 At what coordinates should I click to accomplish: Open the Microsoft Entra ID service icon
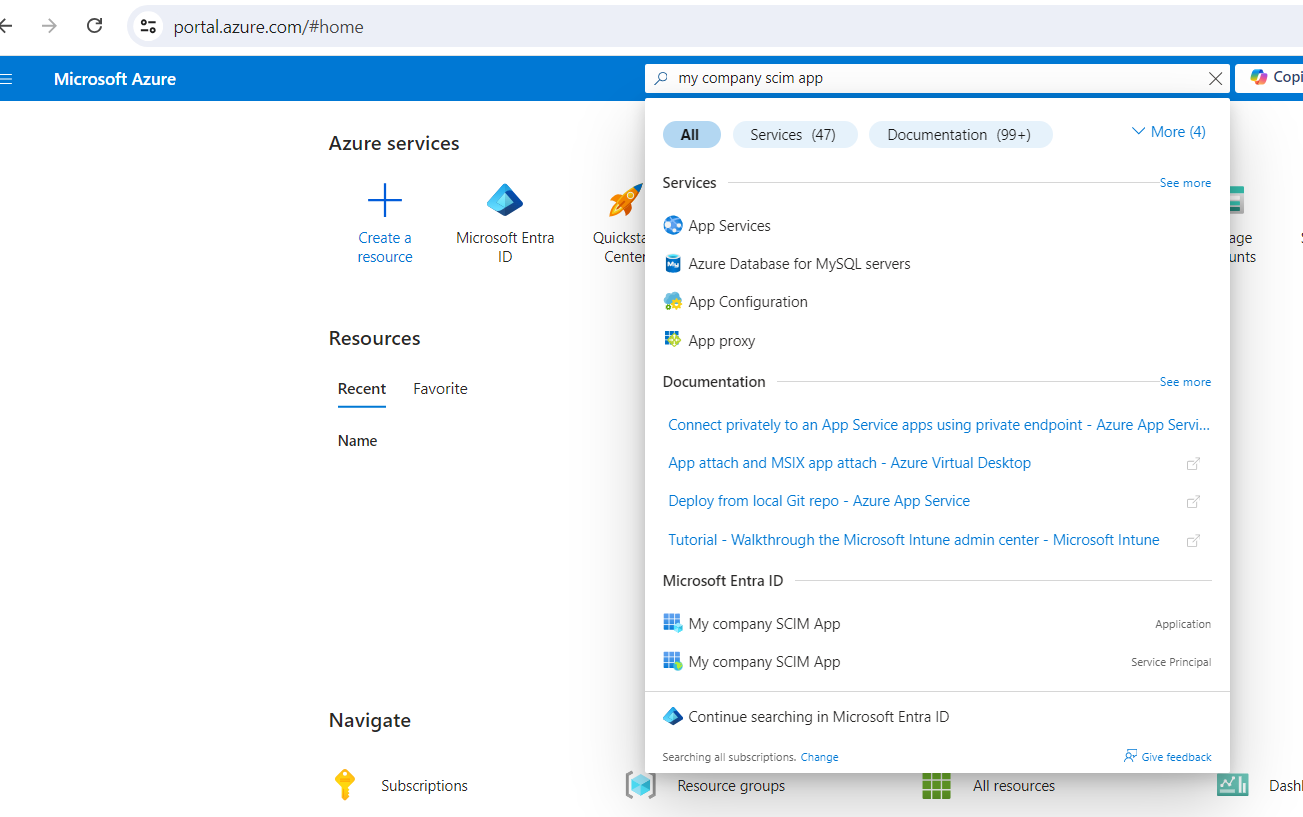click(505, 201)
